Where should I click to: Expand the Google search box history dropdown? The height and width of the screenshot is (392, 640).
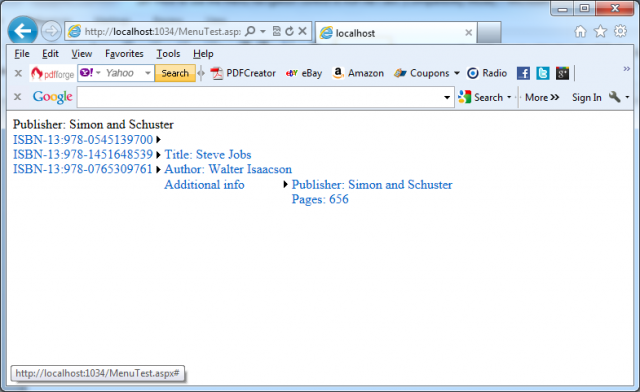click(447, 97)
